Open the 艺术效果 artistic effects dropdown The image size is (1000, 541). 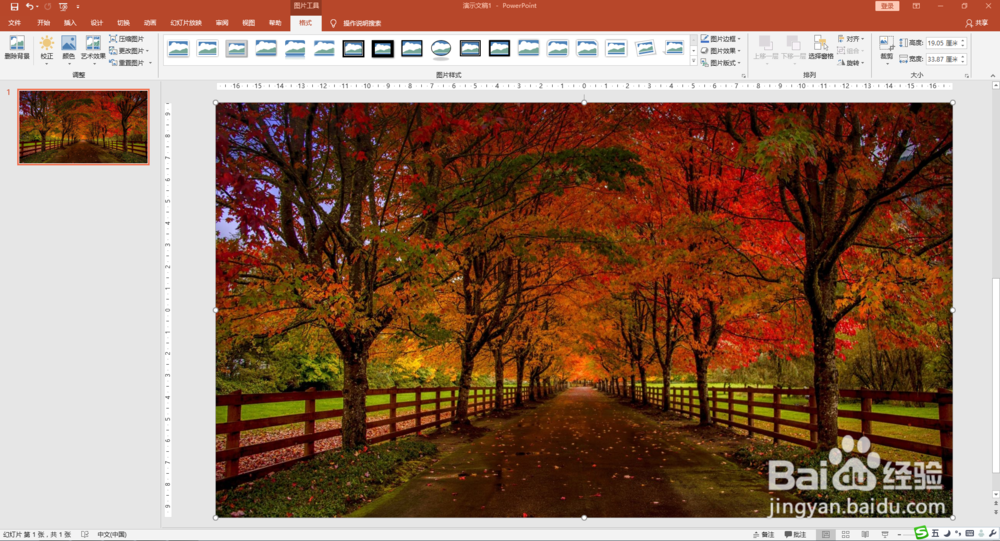pos(93,50)
